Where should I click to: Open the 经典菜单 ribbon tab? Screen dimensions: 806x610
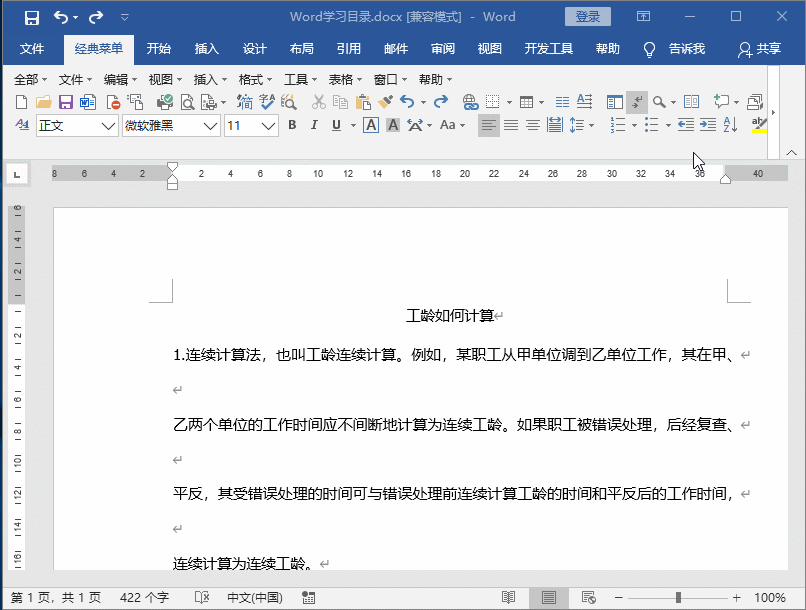(x=99, y=49)
